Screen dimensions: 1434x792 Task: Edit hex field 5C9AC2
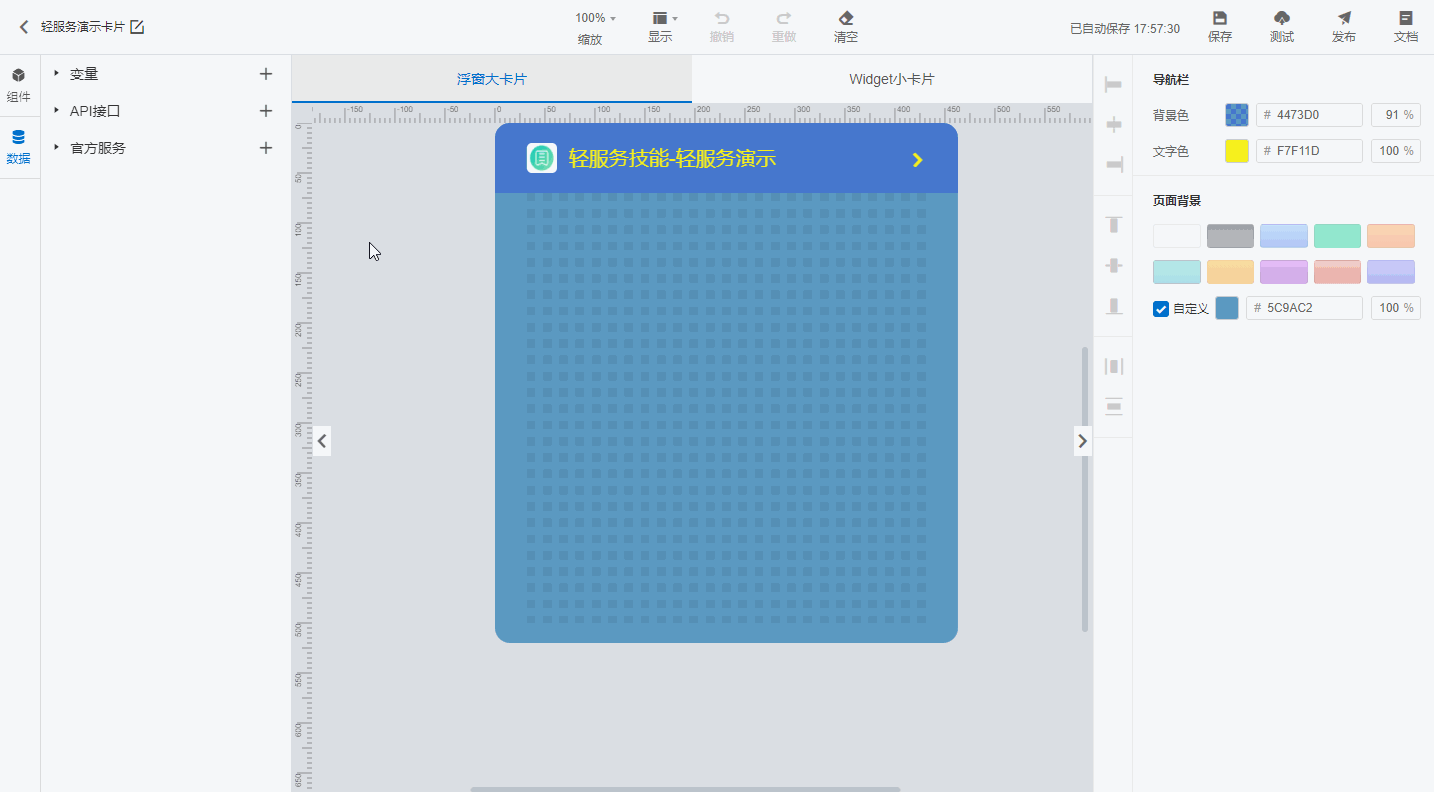[1304, 308]
